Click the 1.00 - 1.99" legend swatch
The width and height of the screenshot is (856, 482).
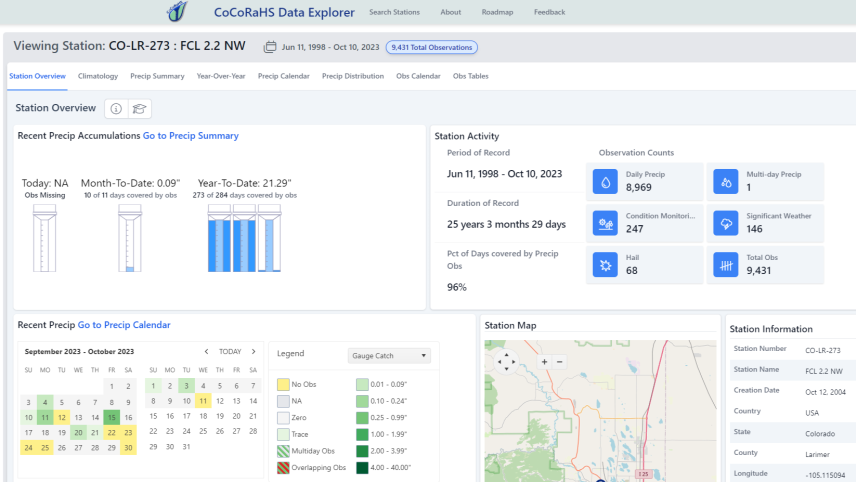pos(362,435)
